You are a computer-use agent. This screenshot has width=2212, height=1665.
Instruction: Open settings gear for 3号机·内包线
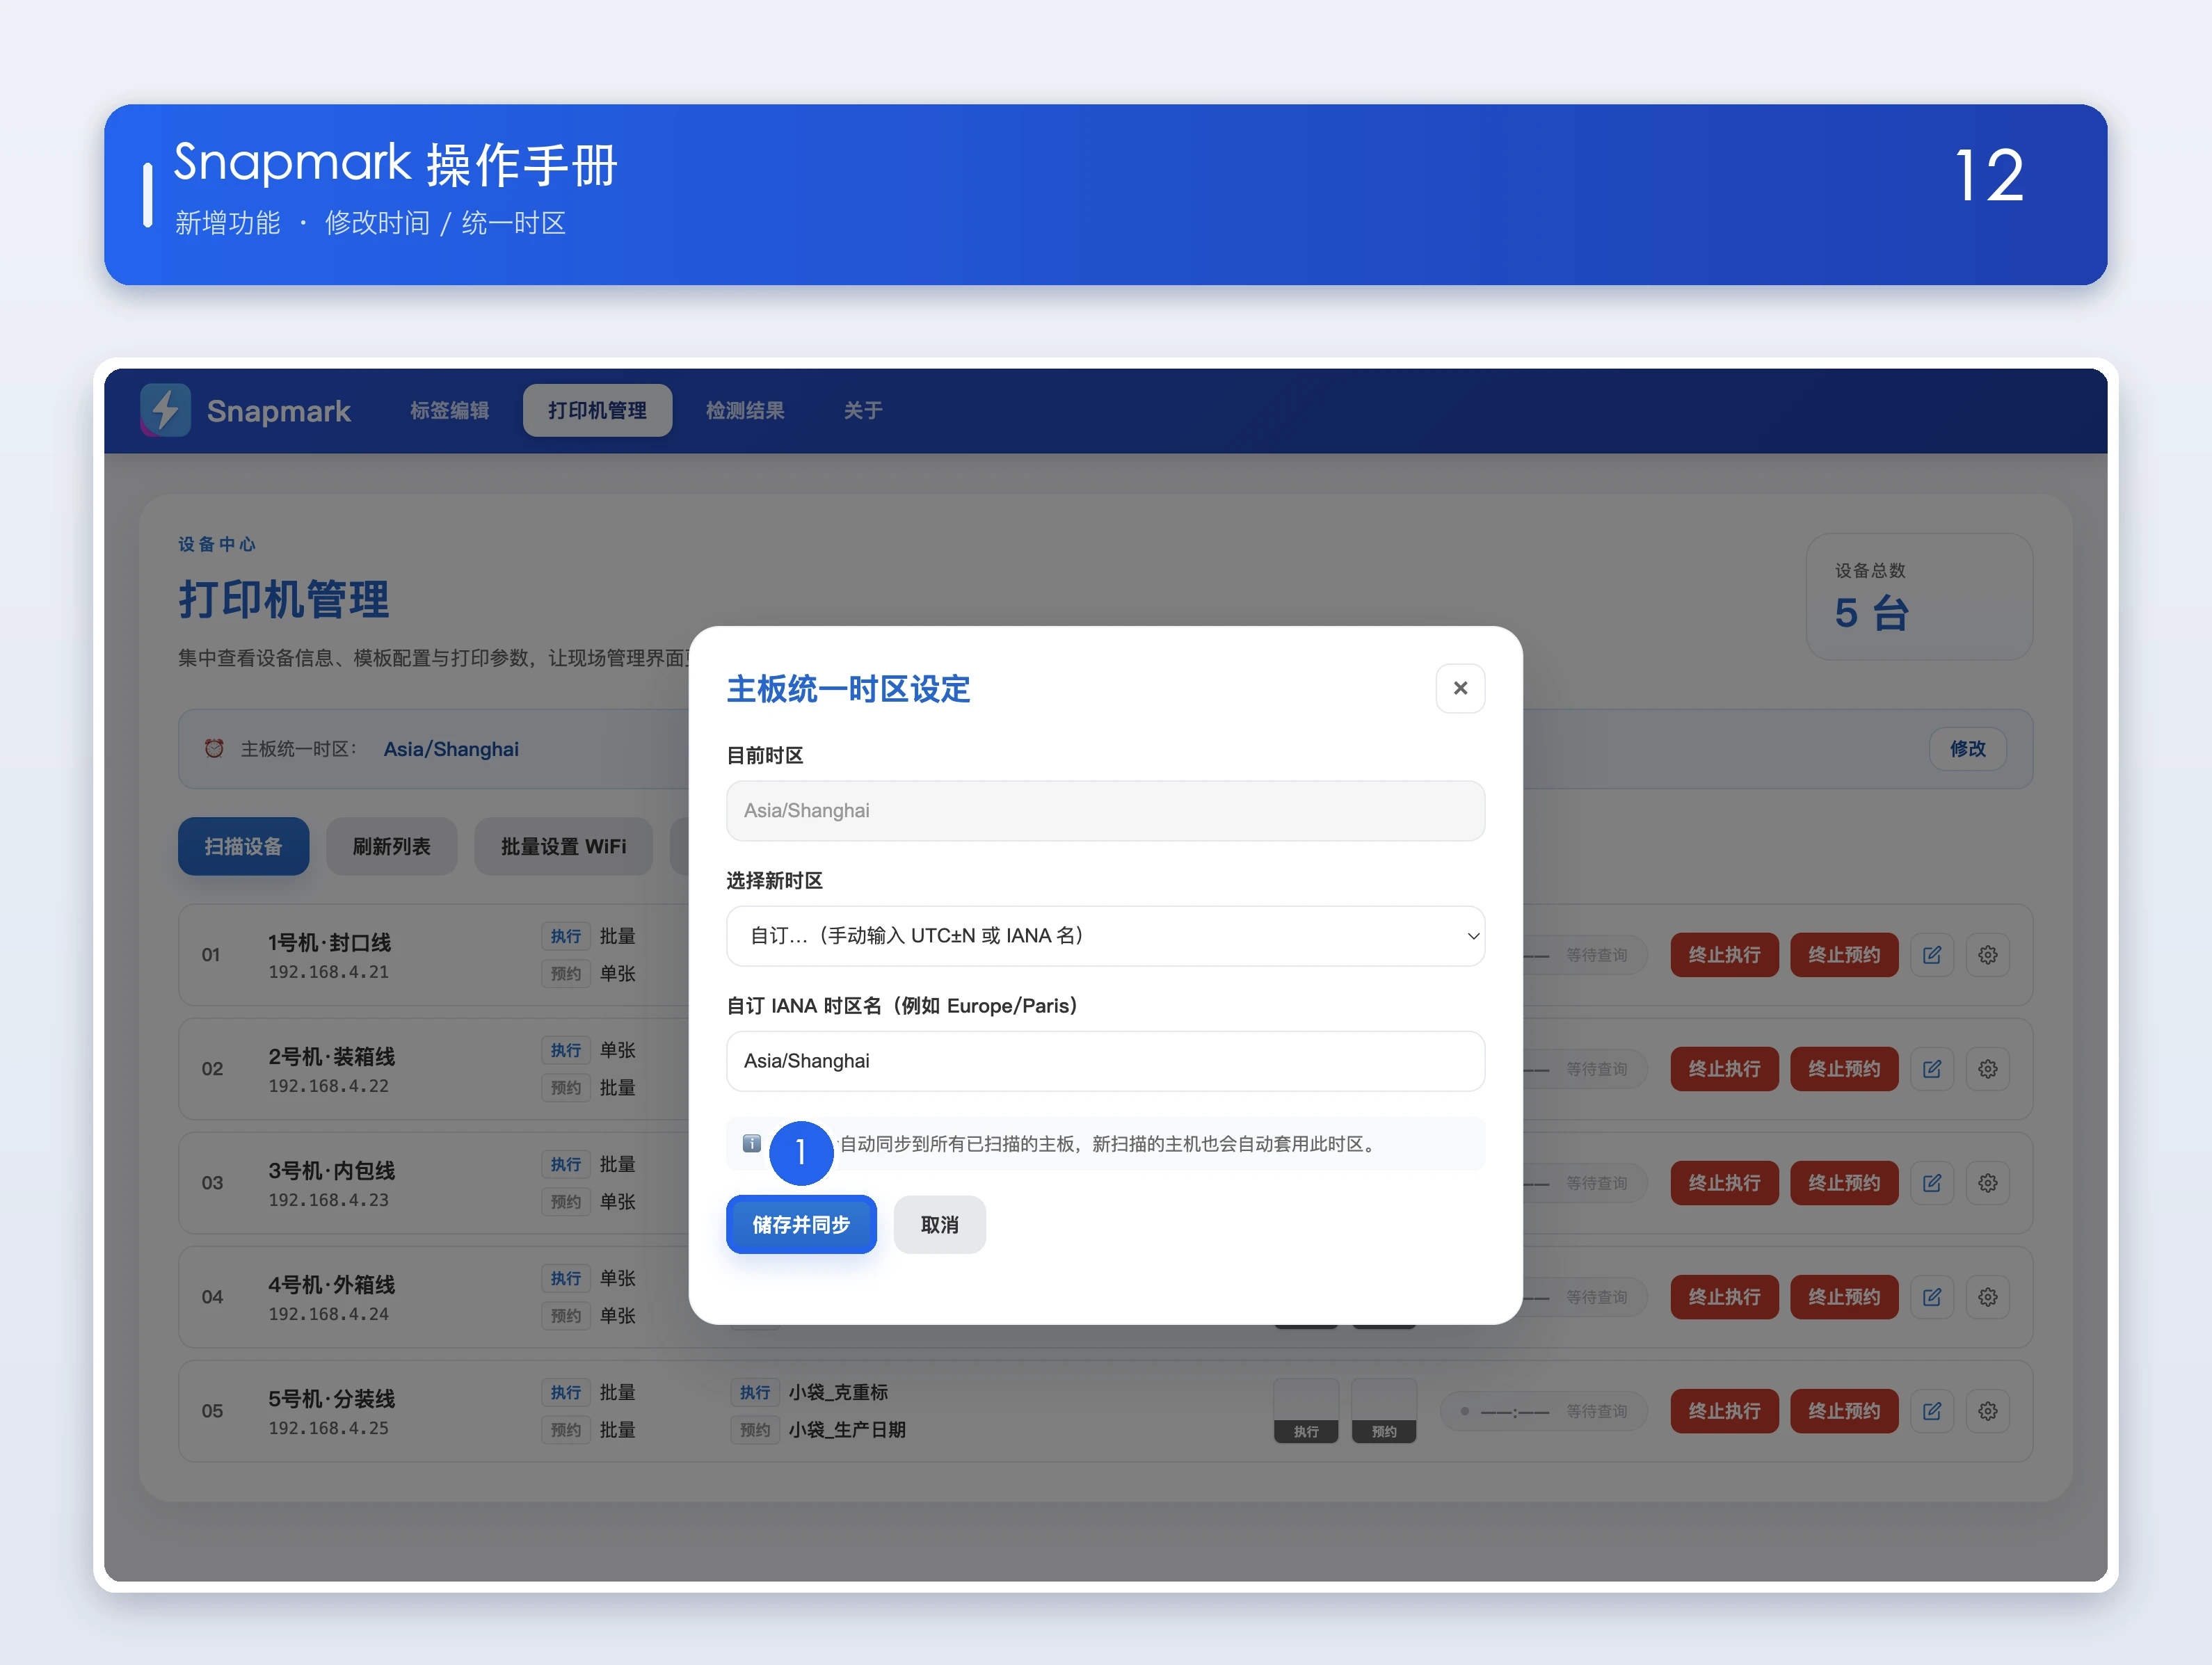1988,1183
